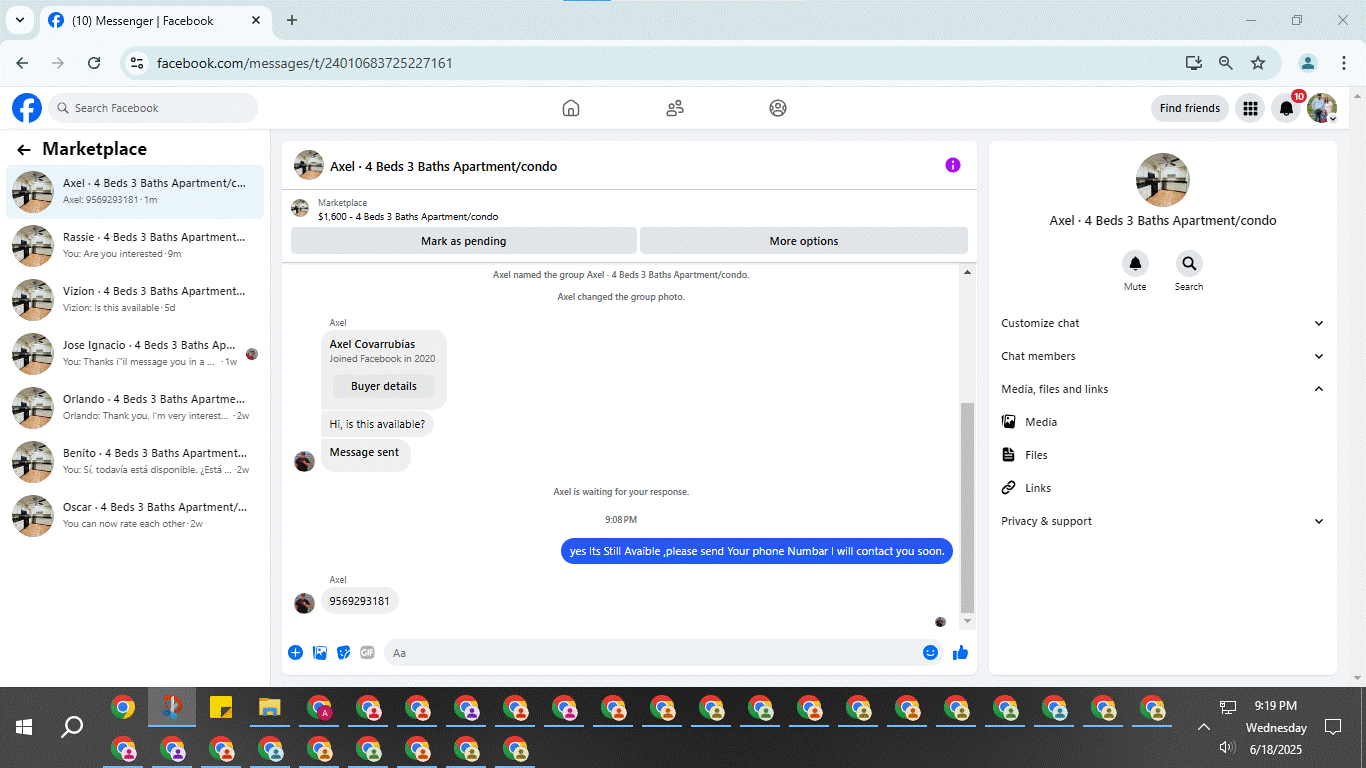This screenshot has width=1366, height=768.
Task: Click the "Hi, is this available?" message
Action: click(x=377, y=424)
